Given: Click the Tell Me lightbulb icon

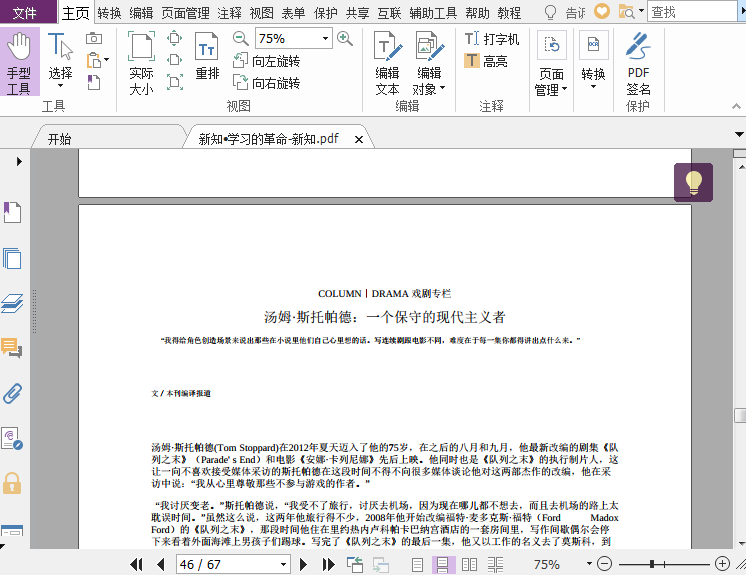Looking at the screenshot, I should coord(550,12).
